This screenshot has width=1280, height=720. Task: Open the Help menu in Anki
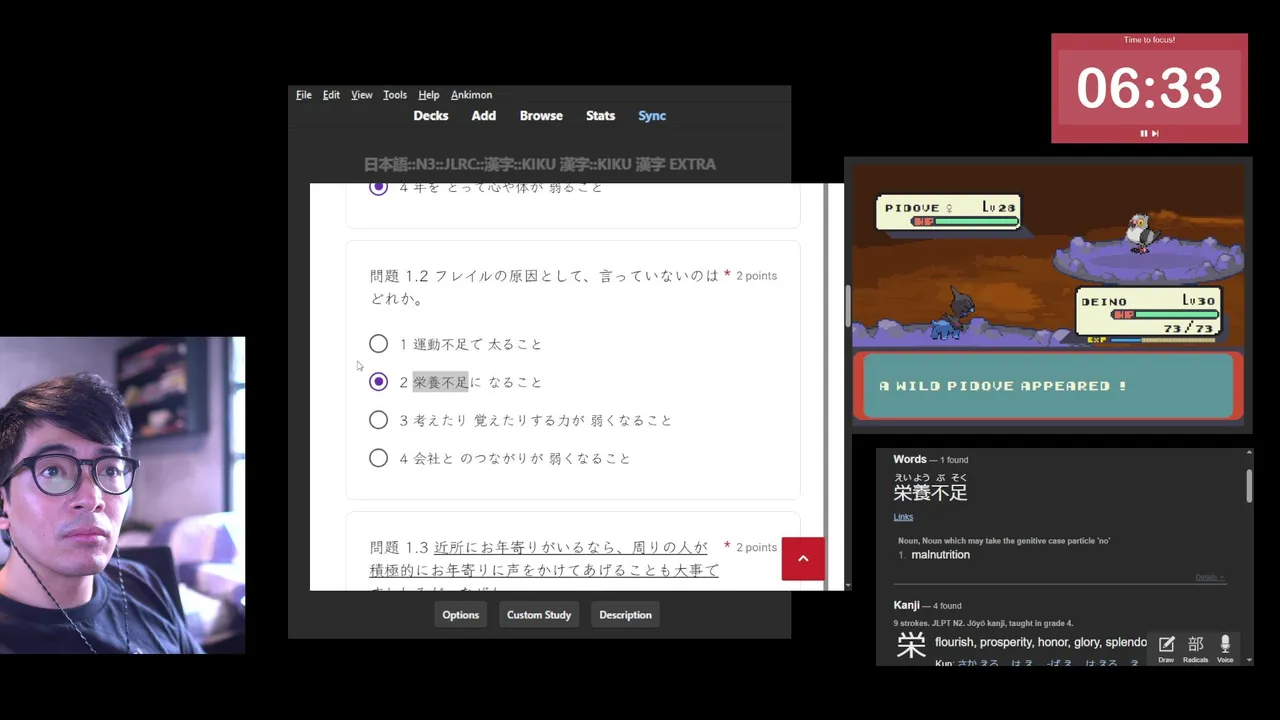(x=429, y=95)
